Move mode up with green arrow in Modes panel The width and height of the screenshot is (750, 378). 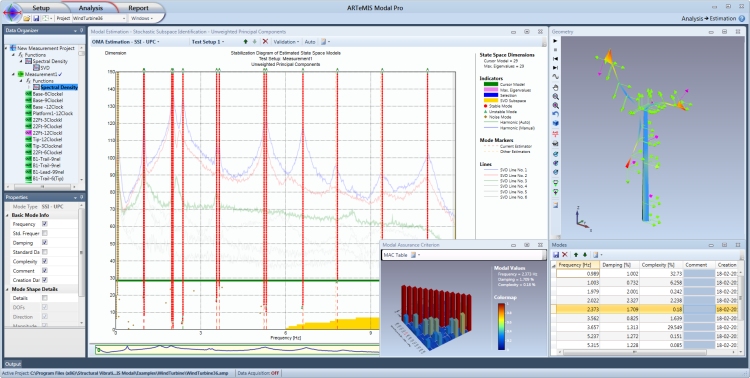[x=576, y=255]
